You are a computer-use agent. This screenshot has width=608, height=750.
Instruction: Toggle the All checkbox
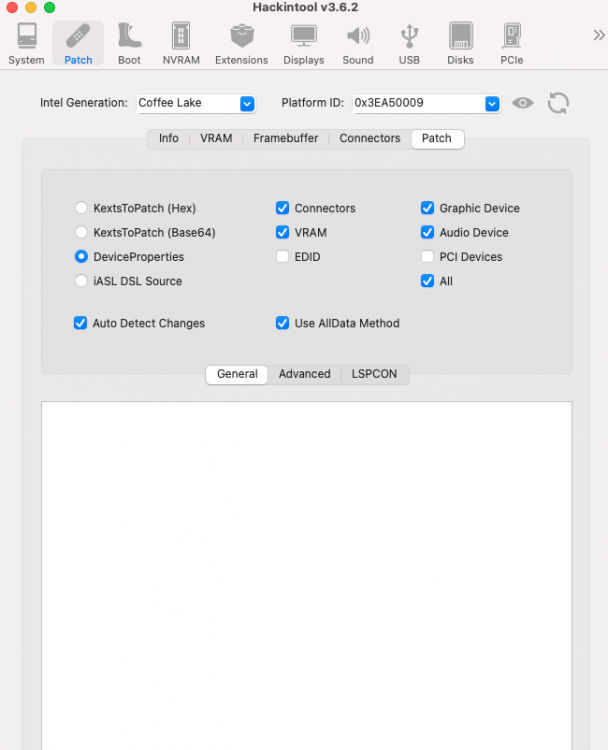coord(427,281)
